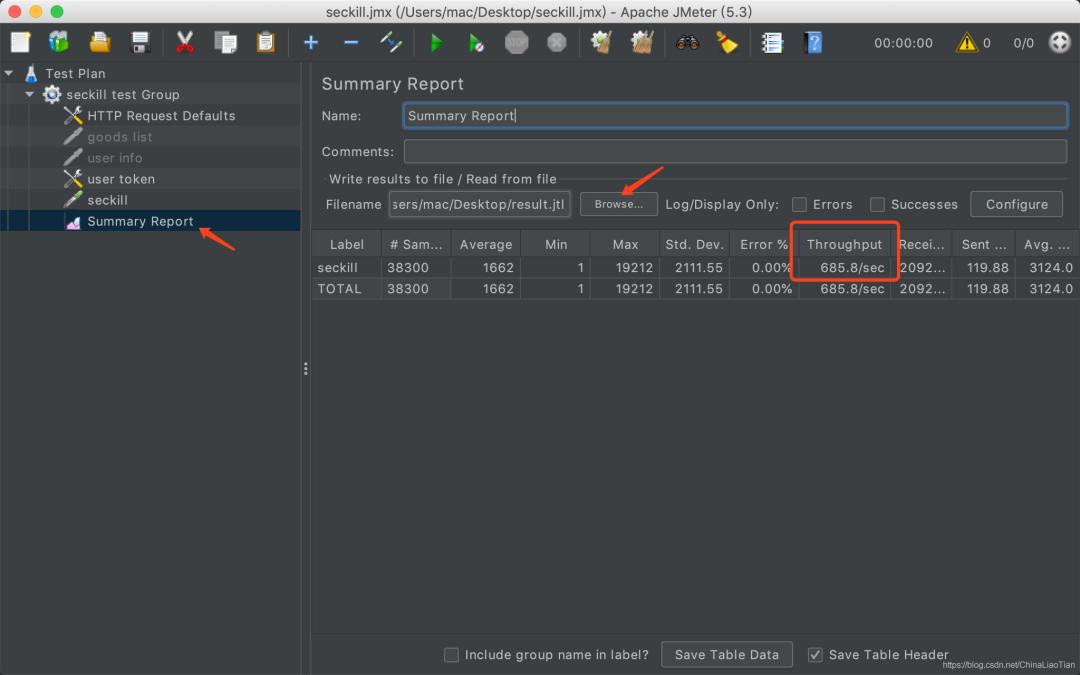Screen dimensions: 1080x675
Task: Select Test Plan in the tree
Action: [x=75, y=74]
